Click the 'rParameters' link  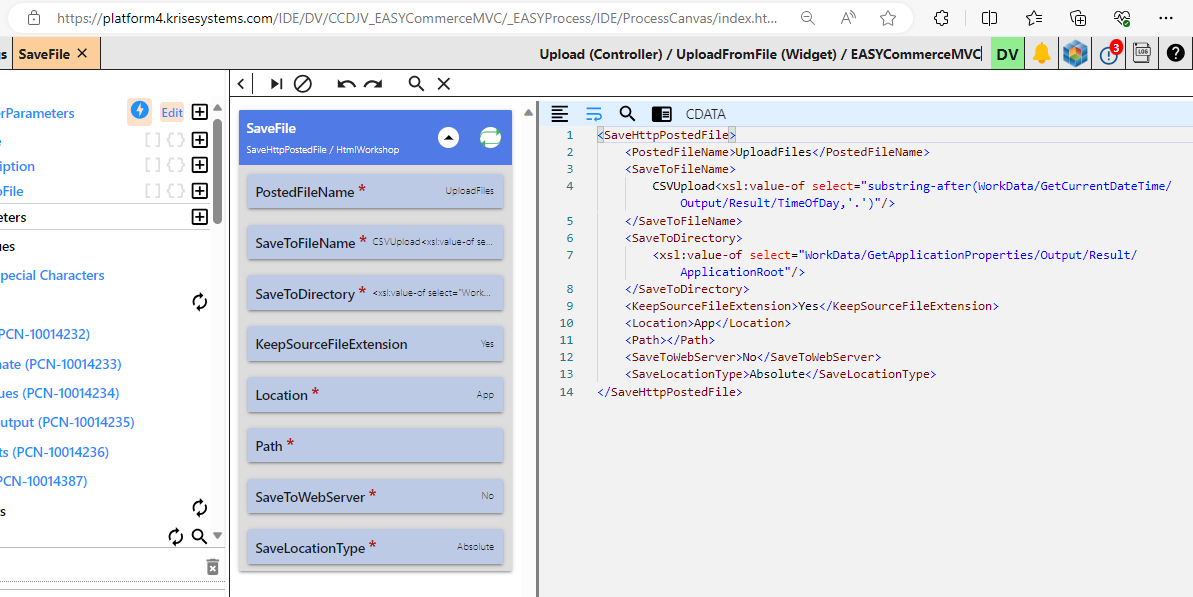(x=37, y=113)
